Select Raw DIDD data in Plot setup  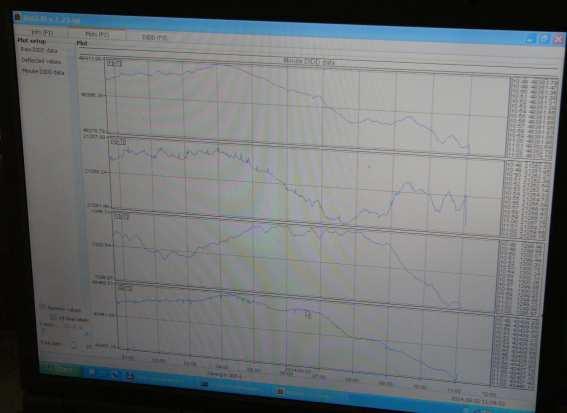(39, 50)
